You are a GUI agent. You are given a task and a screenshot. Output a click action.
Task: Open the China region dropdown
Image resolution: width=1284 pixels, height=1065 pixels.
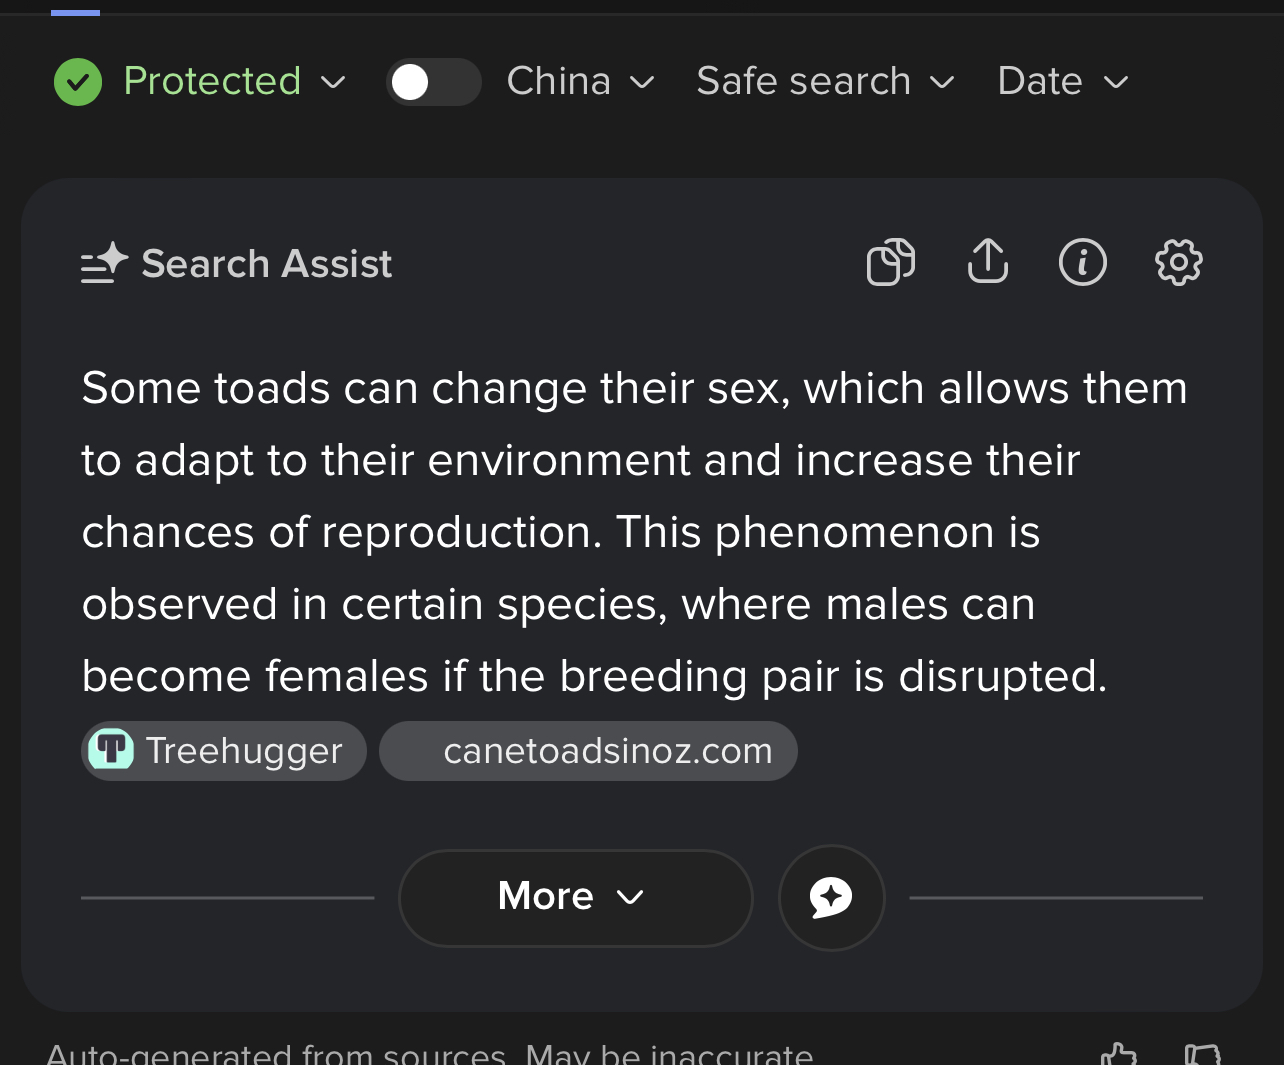580,81
